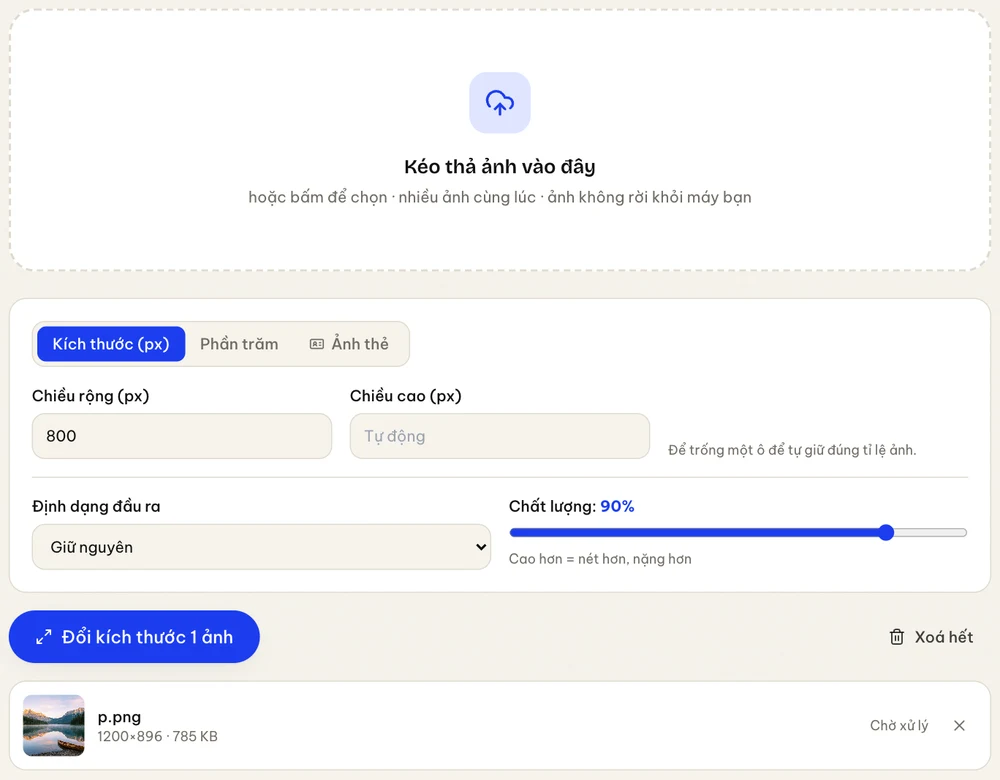
Task: Open the p.png landscape thumbnail
Action: coord(54,725)
